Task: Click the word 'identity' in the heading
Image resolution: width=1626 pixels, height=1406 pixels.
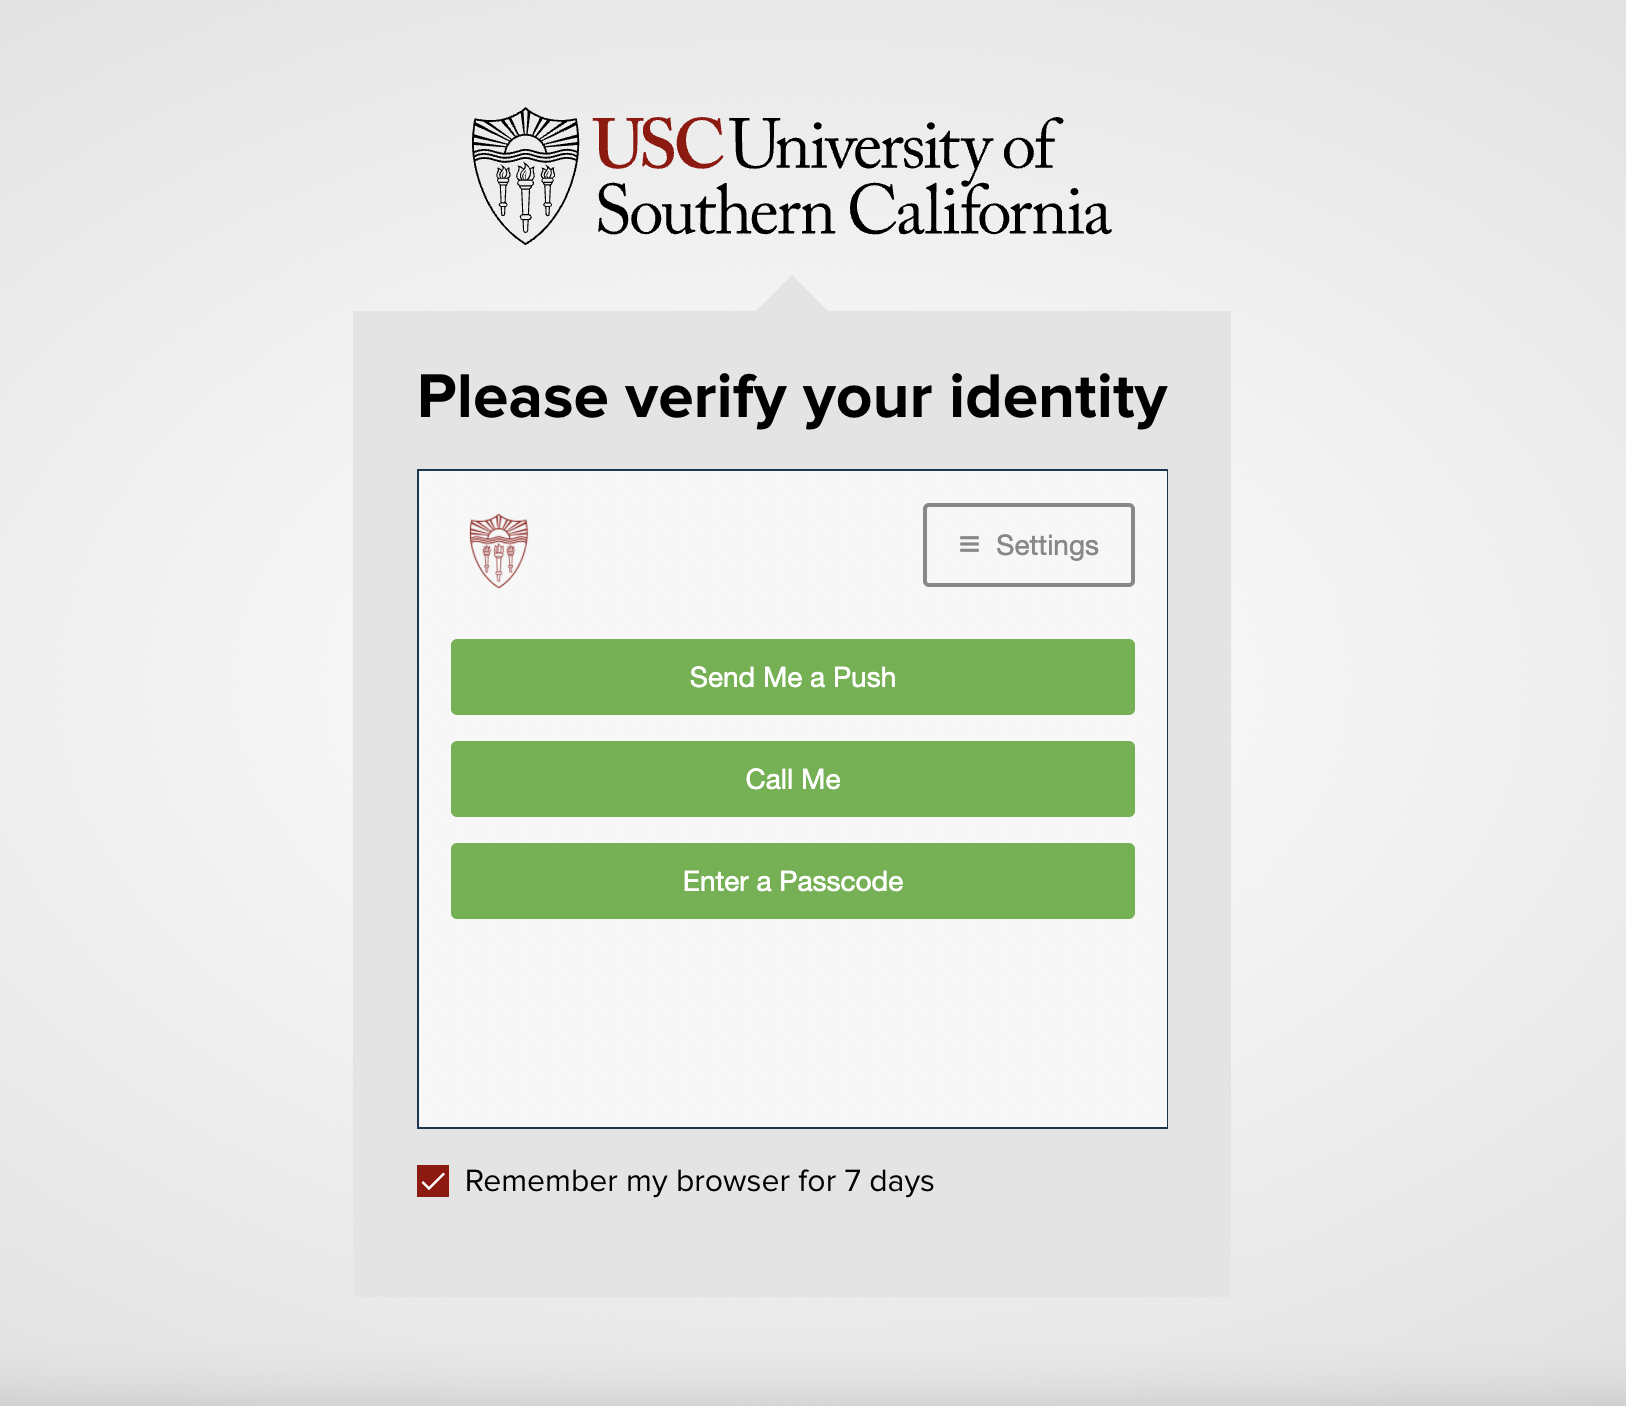Action: click(1058, 397)
